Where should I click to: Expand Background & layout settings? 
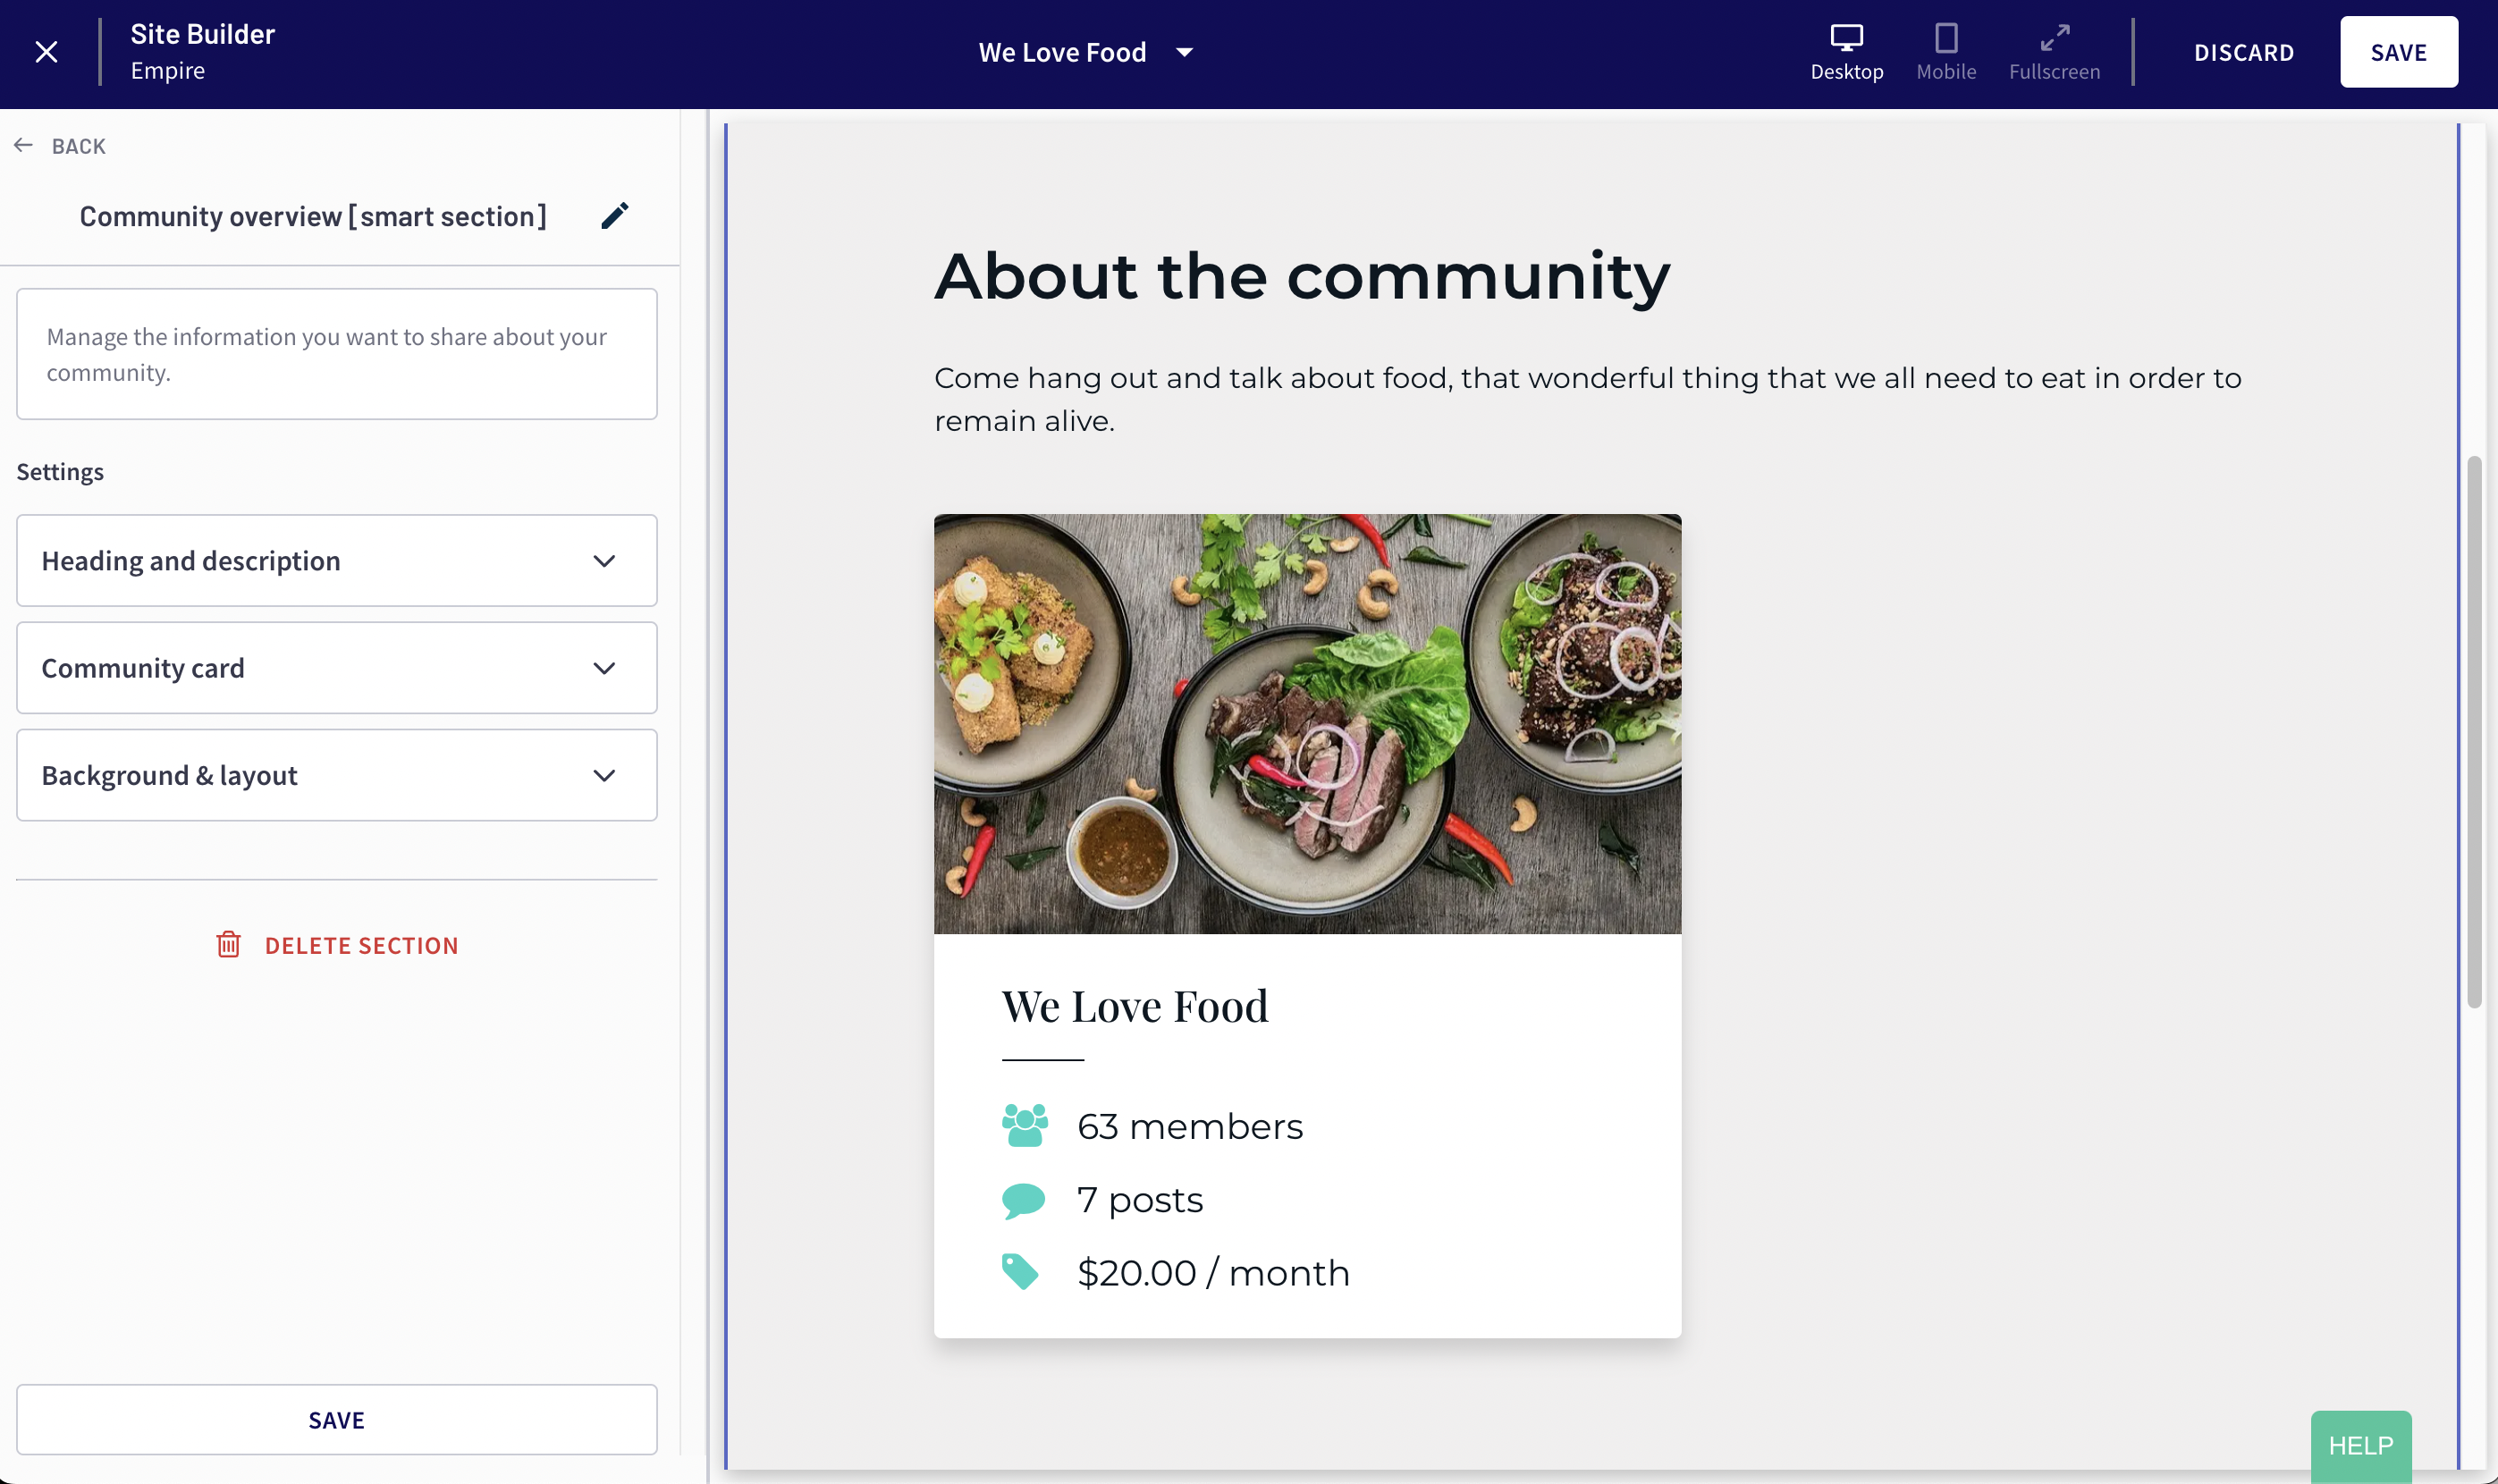pos(337,775)
